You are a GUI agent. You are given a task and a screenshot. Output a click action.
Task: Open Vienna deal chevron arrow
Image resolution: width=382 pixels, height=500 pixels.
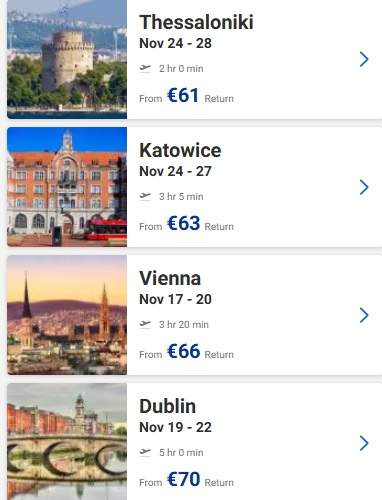(364, 315)
